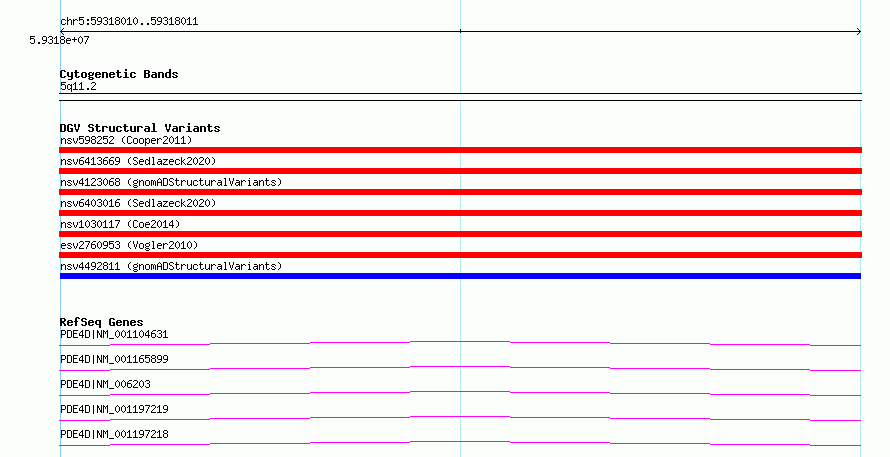Image resolution: width=890 pixels, height=457 pixels.
Task: Click the red bar under nsv4123068
Action: (460, 192)
